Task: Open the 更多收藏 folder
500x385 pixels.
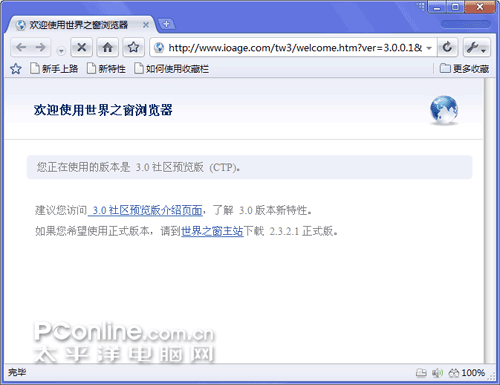Action: pos(464,69)
